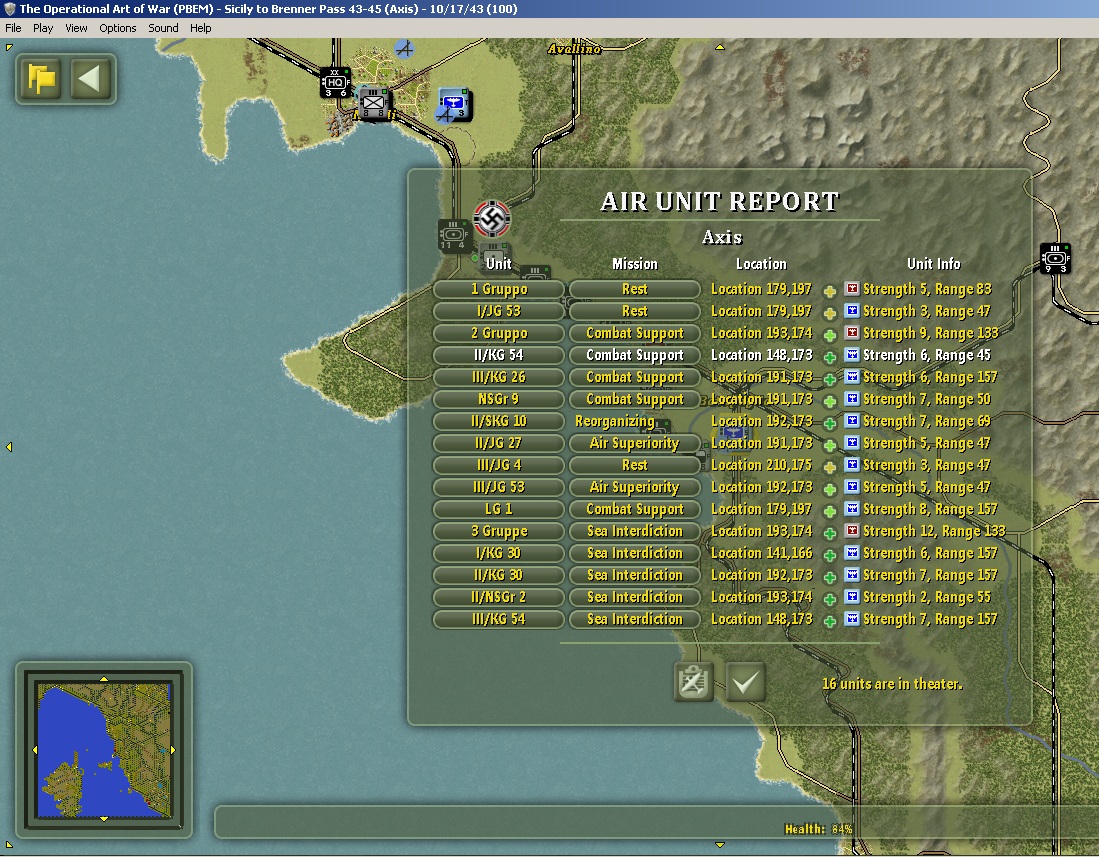Click the top-edge map scroll arrow
The height and width of the screenshot is (858, 1099).
pyautogui.click(x=720, y=47)
